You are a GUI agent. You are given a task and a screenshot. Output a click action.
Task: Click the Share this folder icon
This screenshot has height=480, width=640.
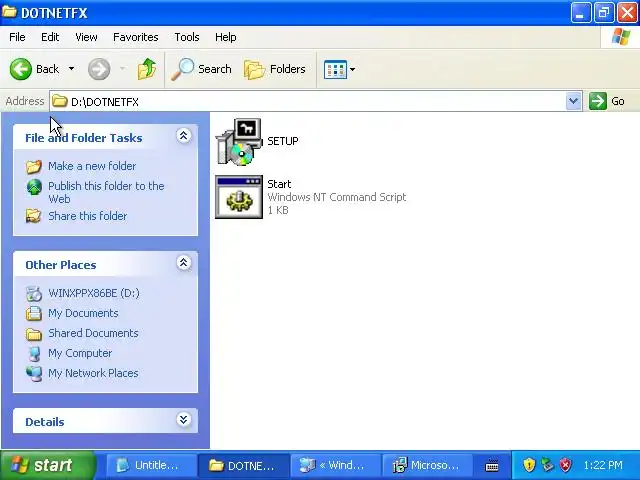pyautogui.click(x=33, y=216)
